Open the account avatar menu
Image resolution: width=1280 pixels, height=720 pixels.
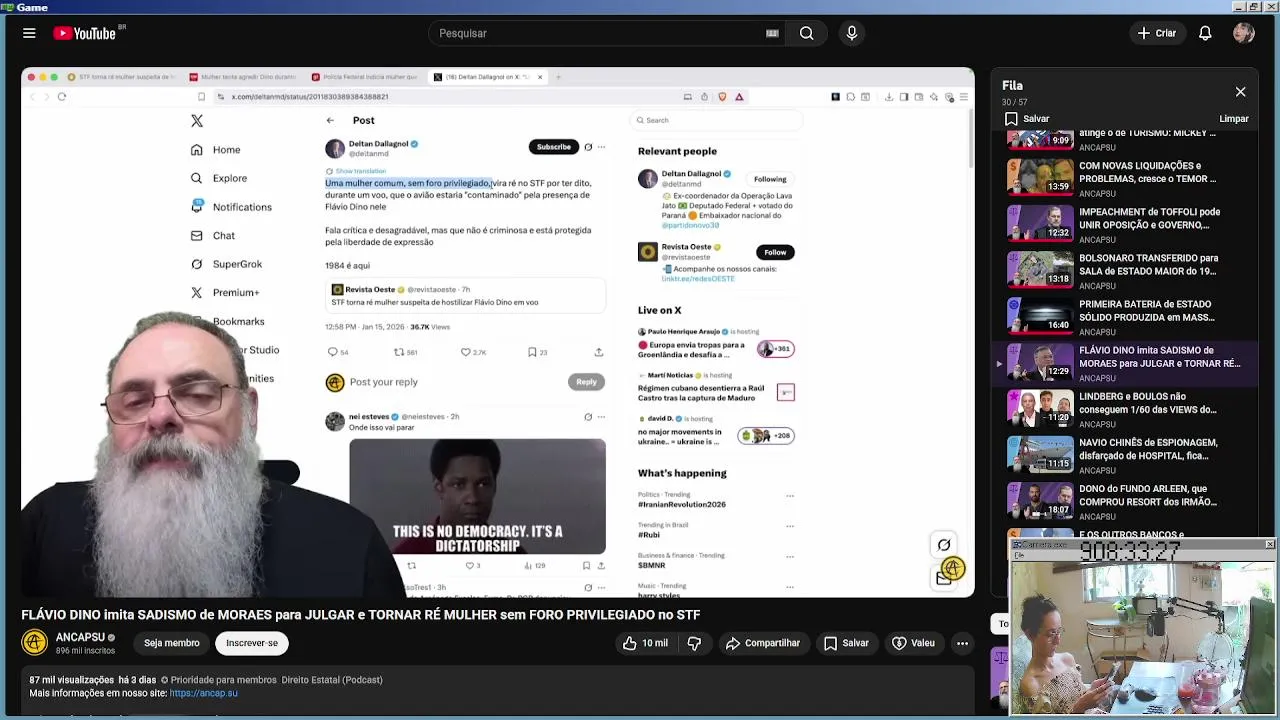coord(1244,33)
